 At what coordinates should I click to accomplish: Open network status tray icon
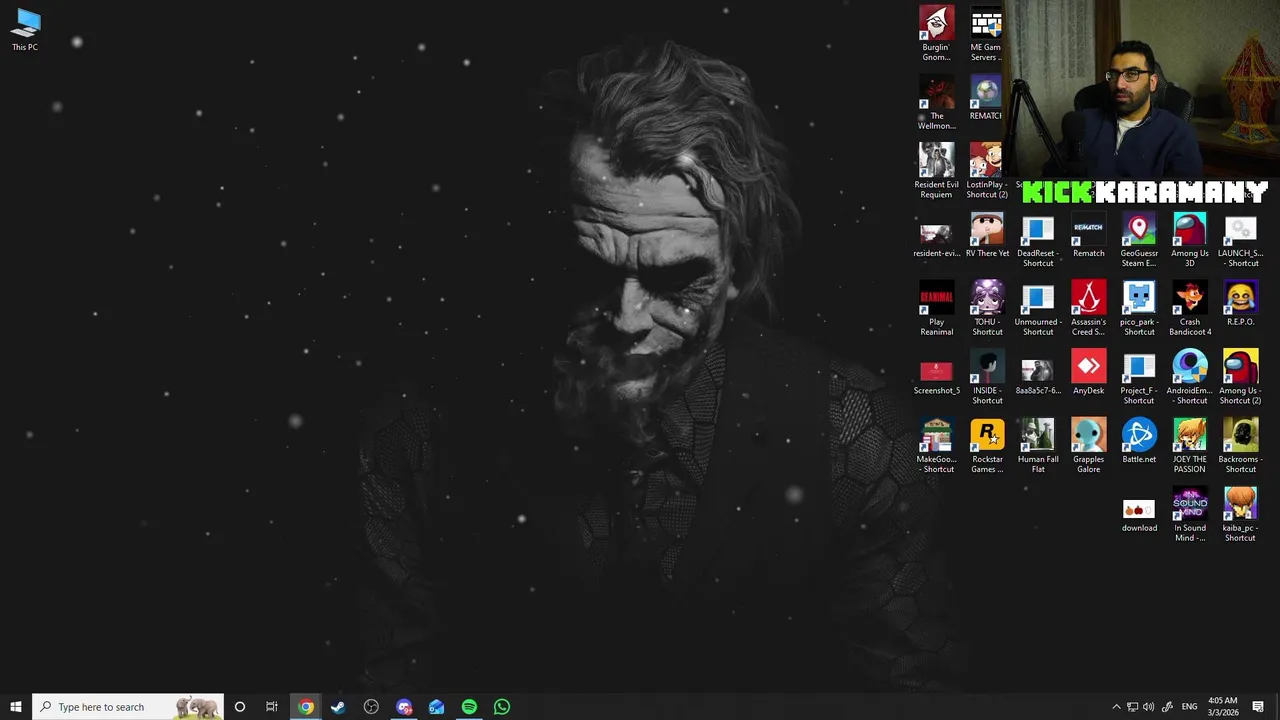[x=1132, y=707]
